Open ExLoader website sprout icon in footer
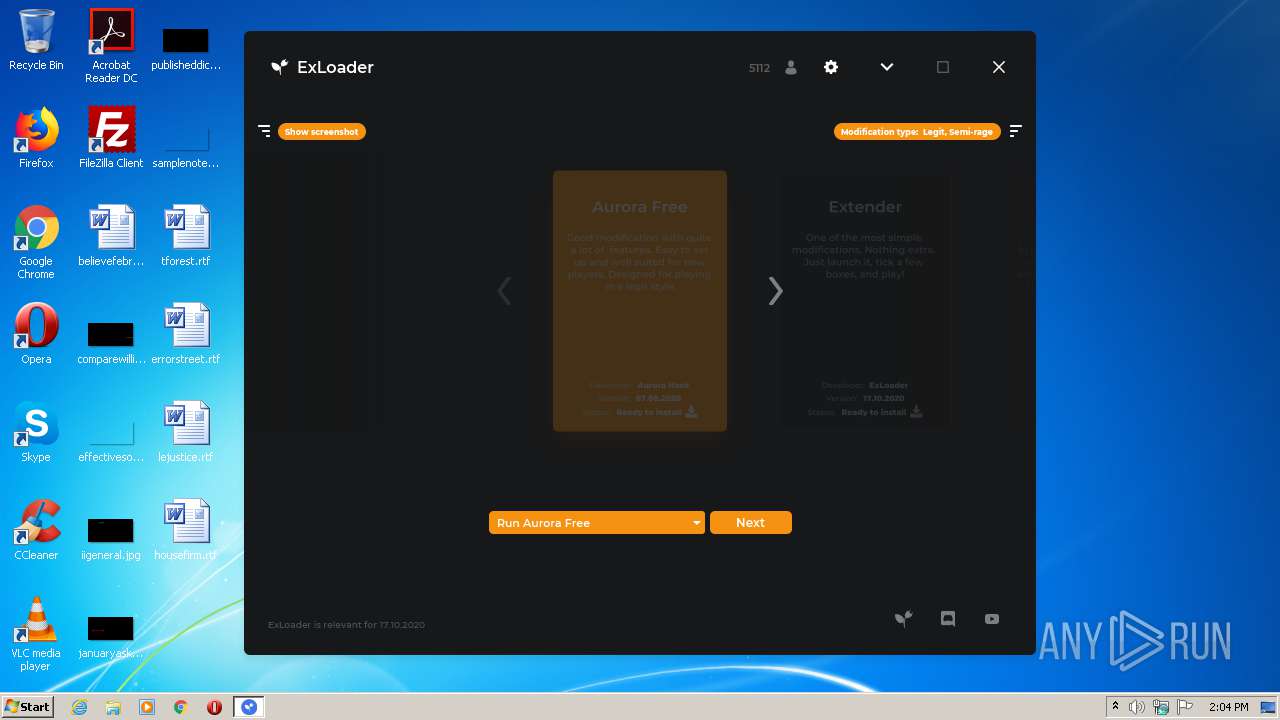1280x720 pixels. click(903, 619)
